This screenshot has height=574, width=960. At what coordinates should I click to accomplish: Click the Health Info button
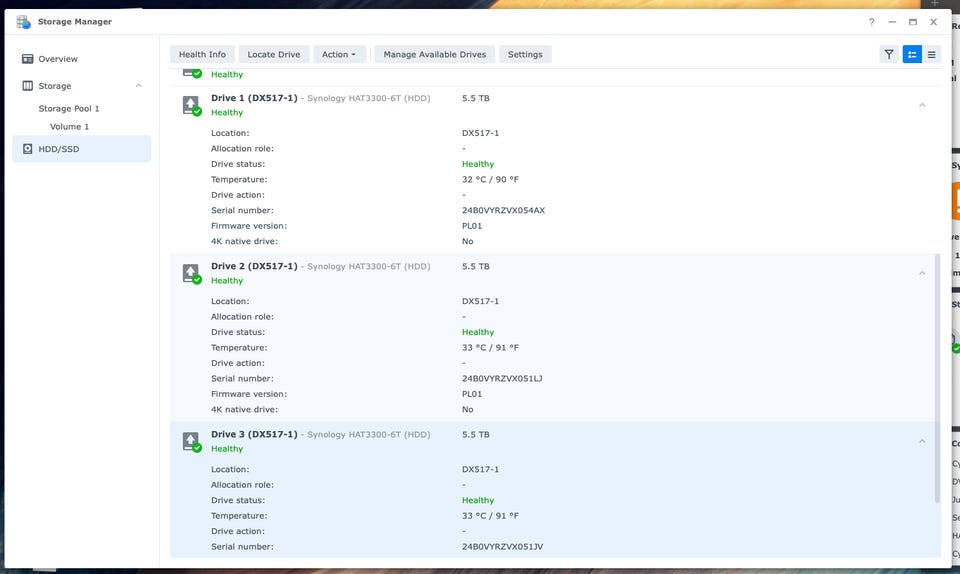pos(202,54)
